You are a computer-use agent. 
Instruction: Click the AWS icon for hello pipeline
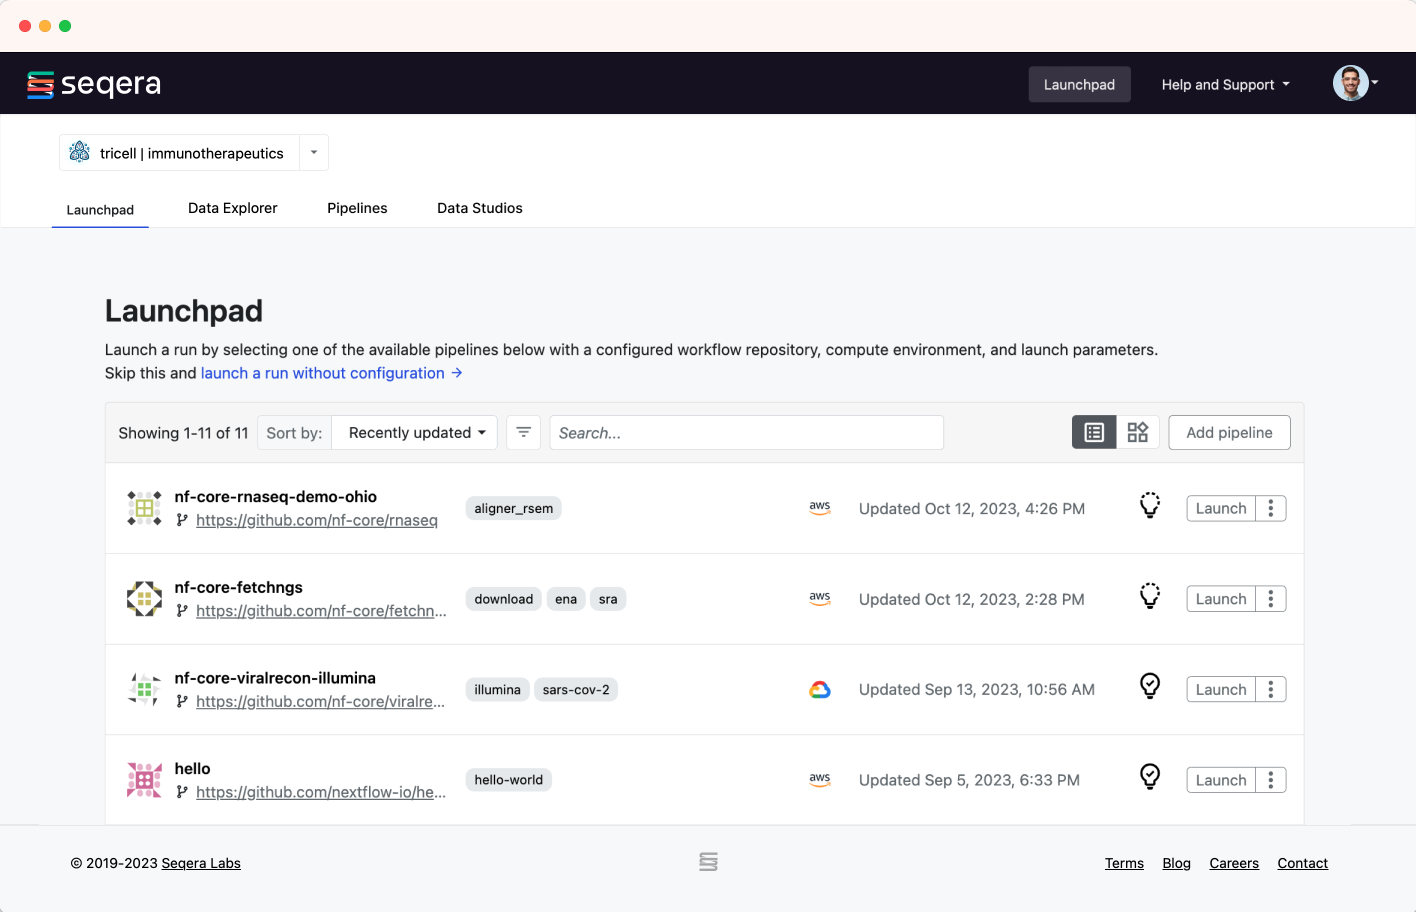[820, 780]
